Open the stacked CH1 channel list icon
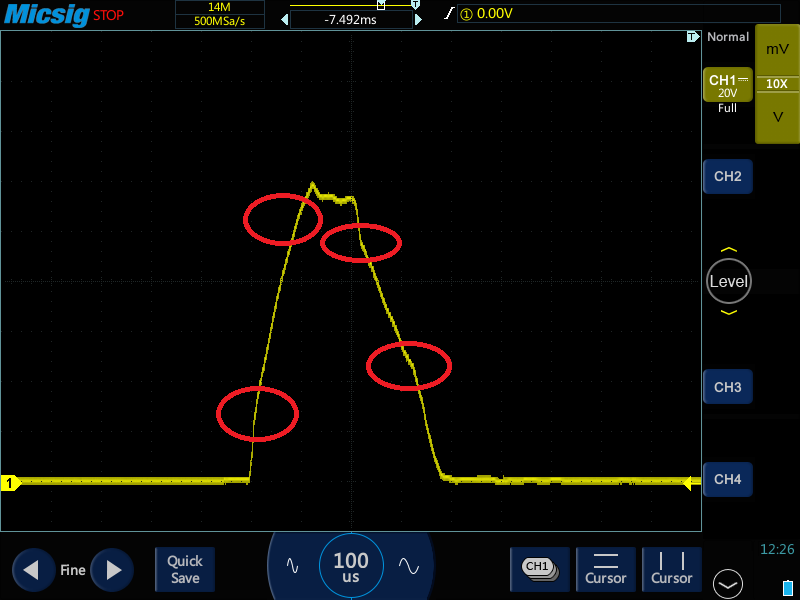The width and height of the screenshot is (800, 600). pyautogui.click(x=539, y=568)
